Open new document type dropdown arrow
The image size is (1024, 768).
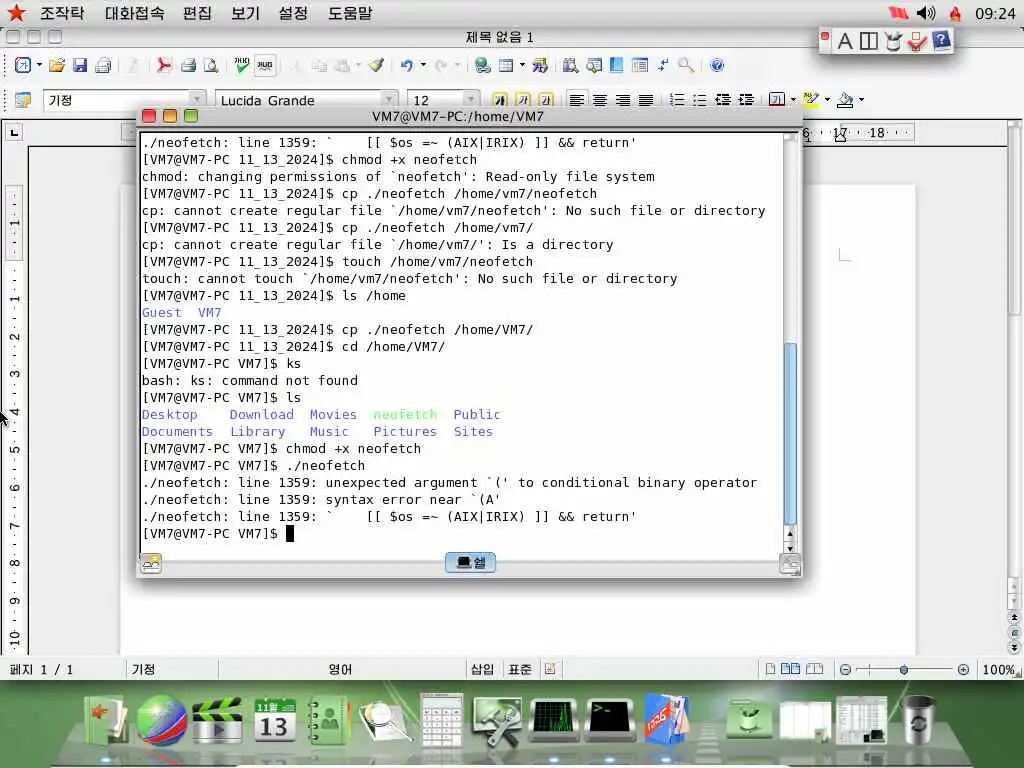coord(39,65)
